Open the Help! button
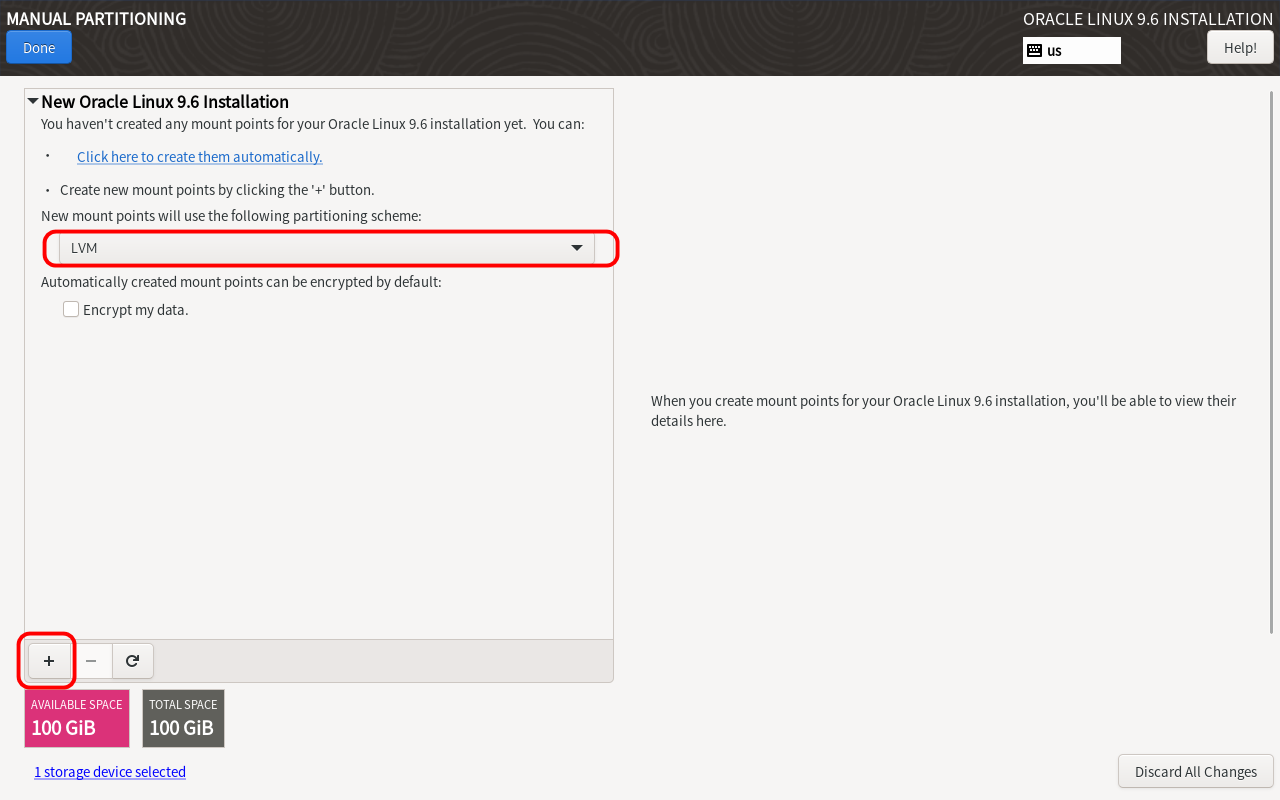 pos(1240,48)
